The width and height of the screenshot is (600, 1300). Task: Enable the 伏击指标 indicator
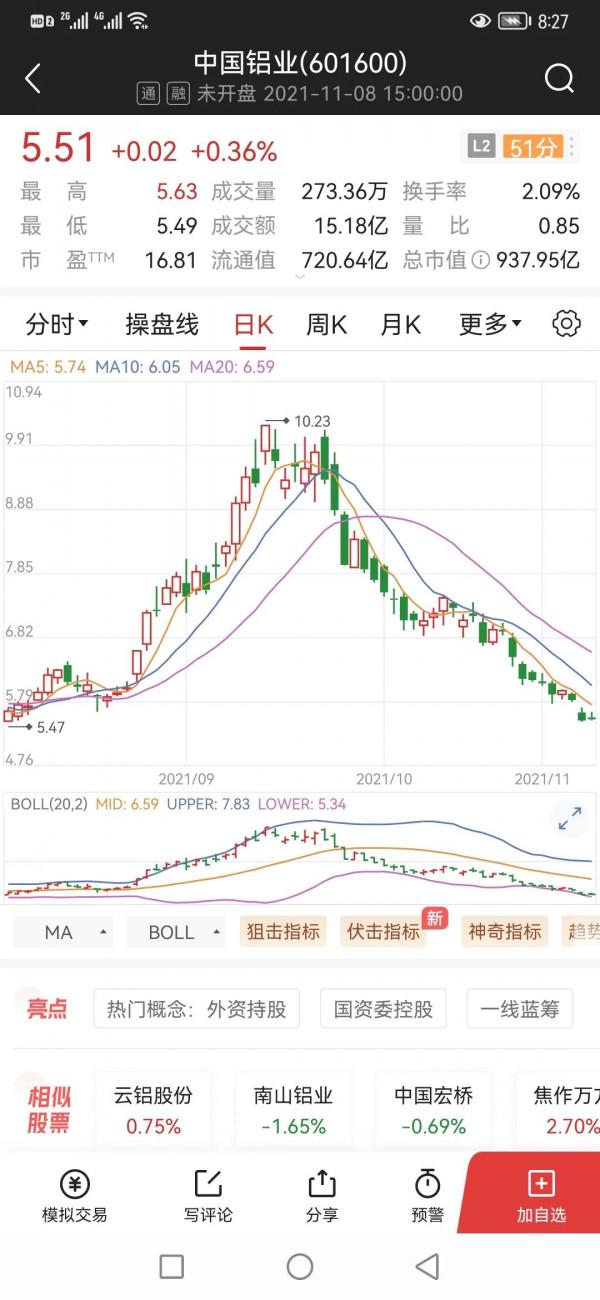tap(383, 932)
